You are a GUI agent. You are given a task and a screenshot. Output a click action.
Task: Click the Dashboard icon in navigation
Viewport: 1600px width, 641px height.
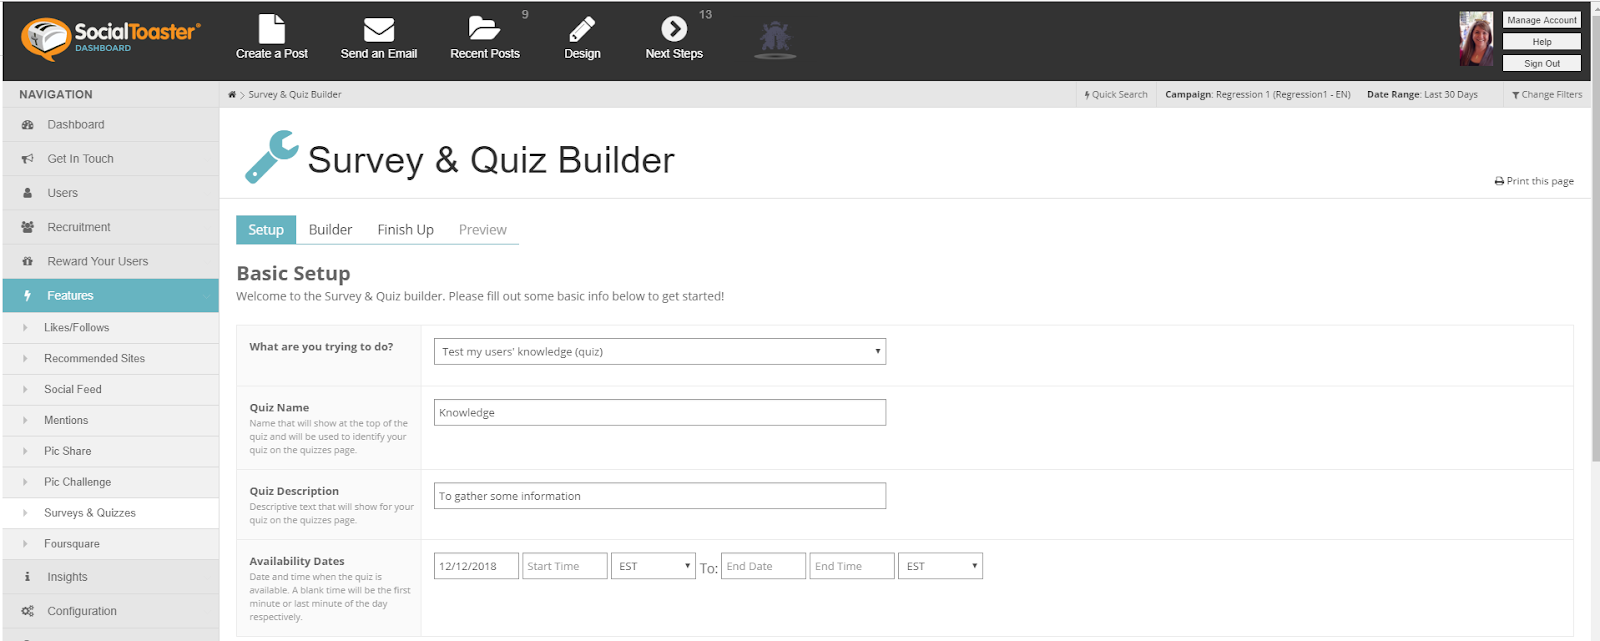pos(28,125)
